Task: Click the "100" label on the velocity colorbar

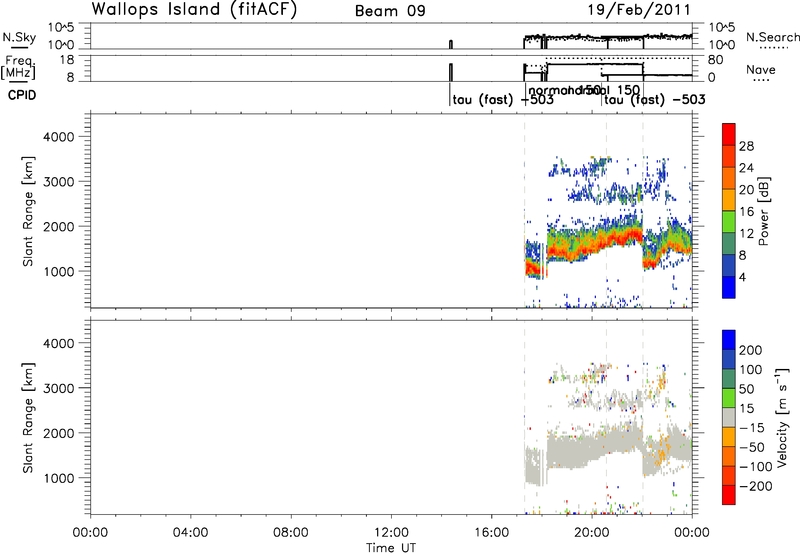Action: tap(751, 370)
